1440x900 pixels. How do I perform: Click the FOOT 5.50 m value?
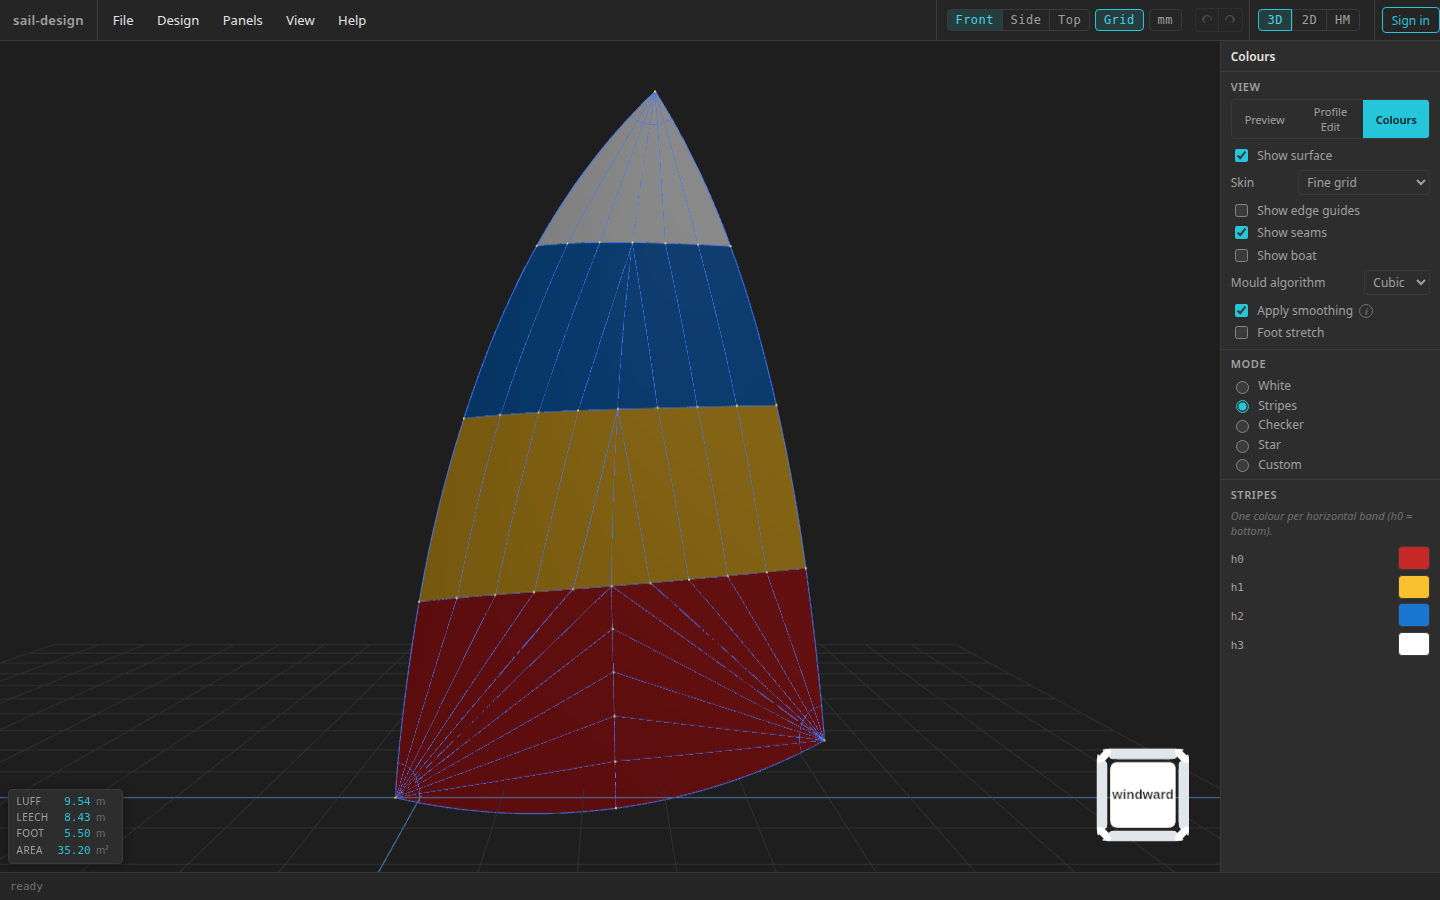[x=77, y=833]
